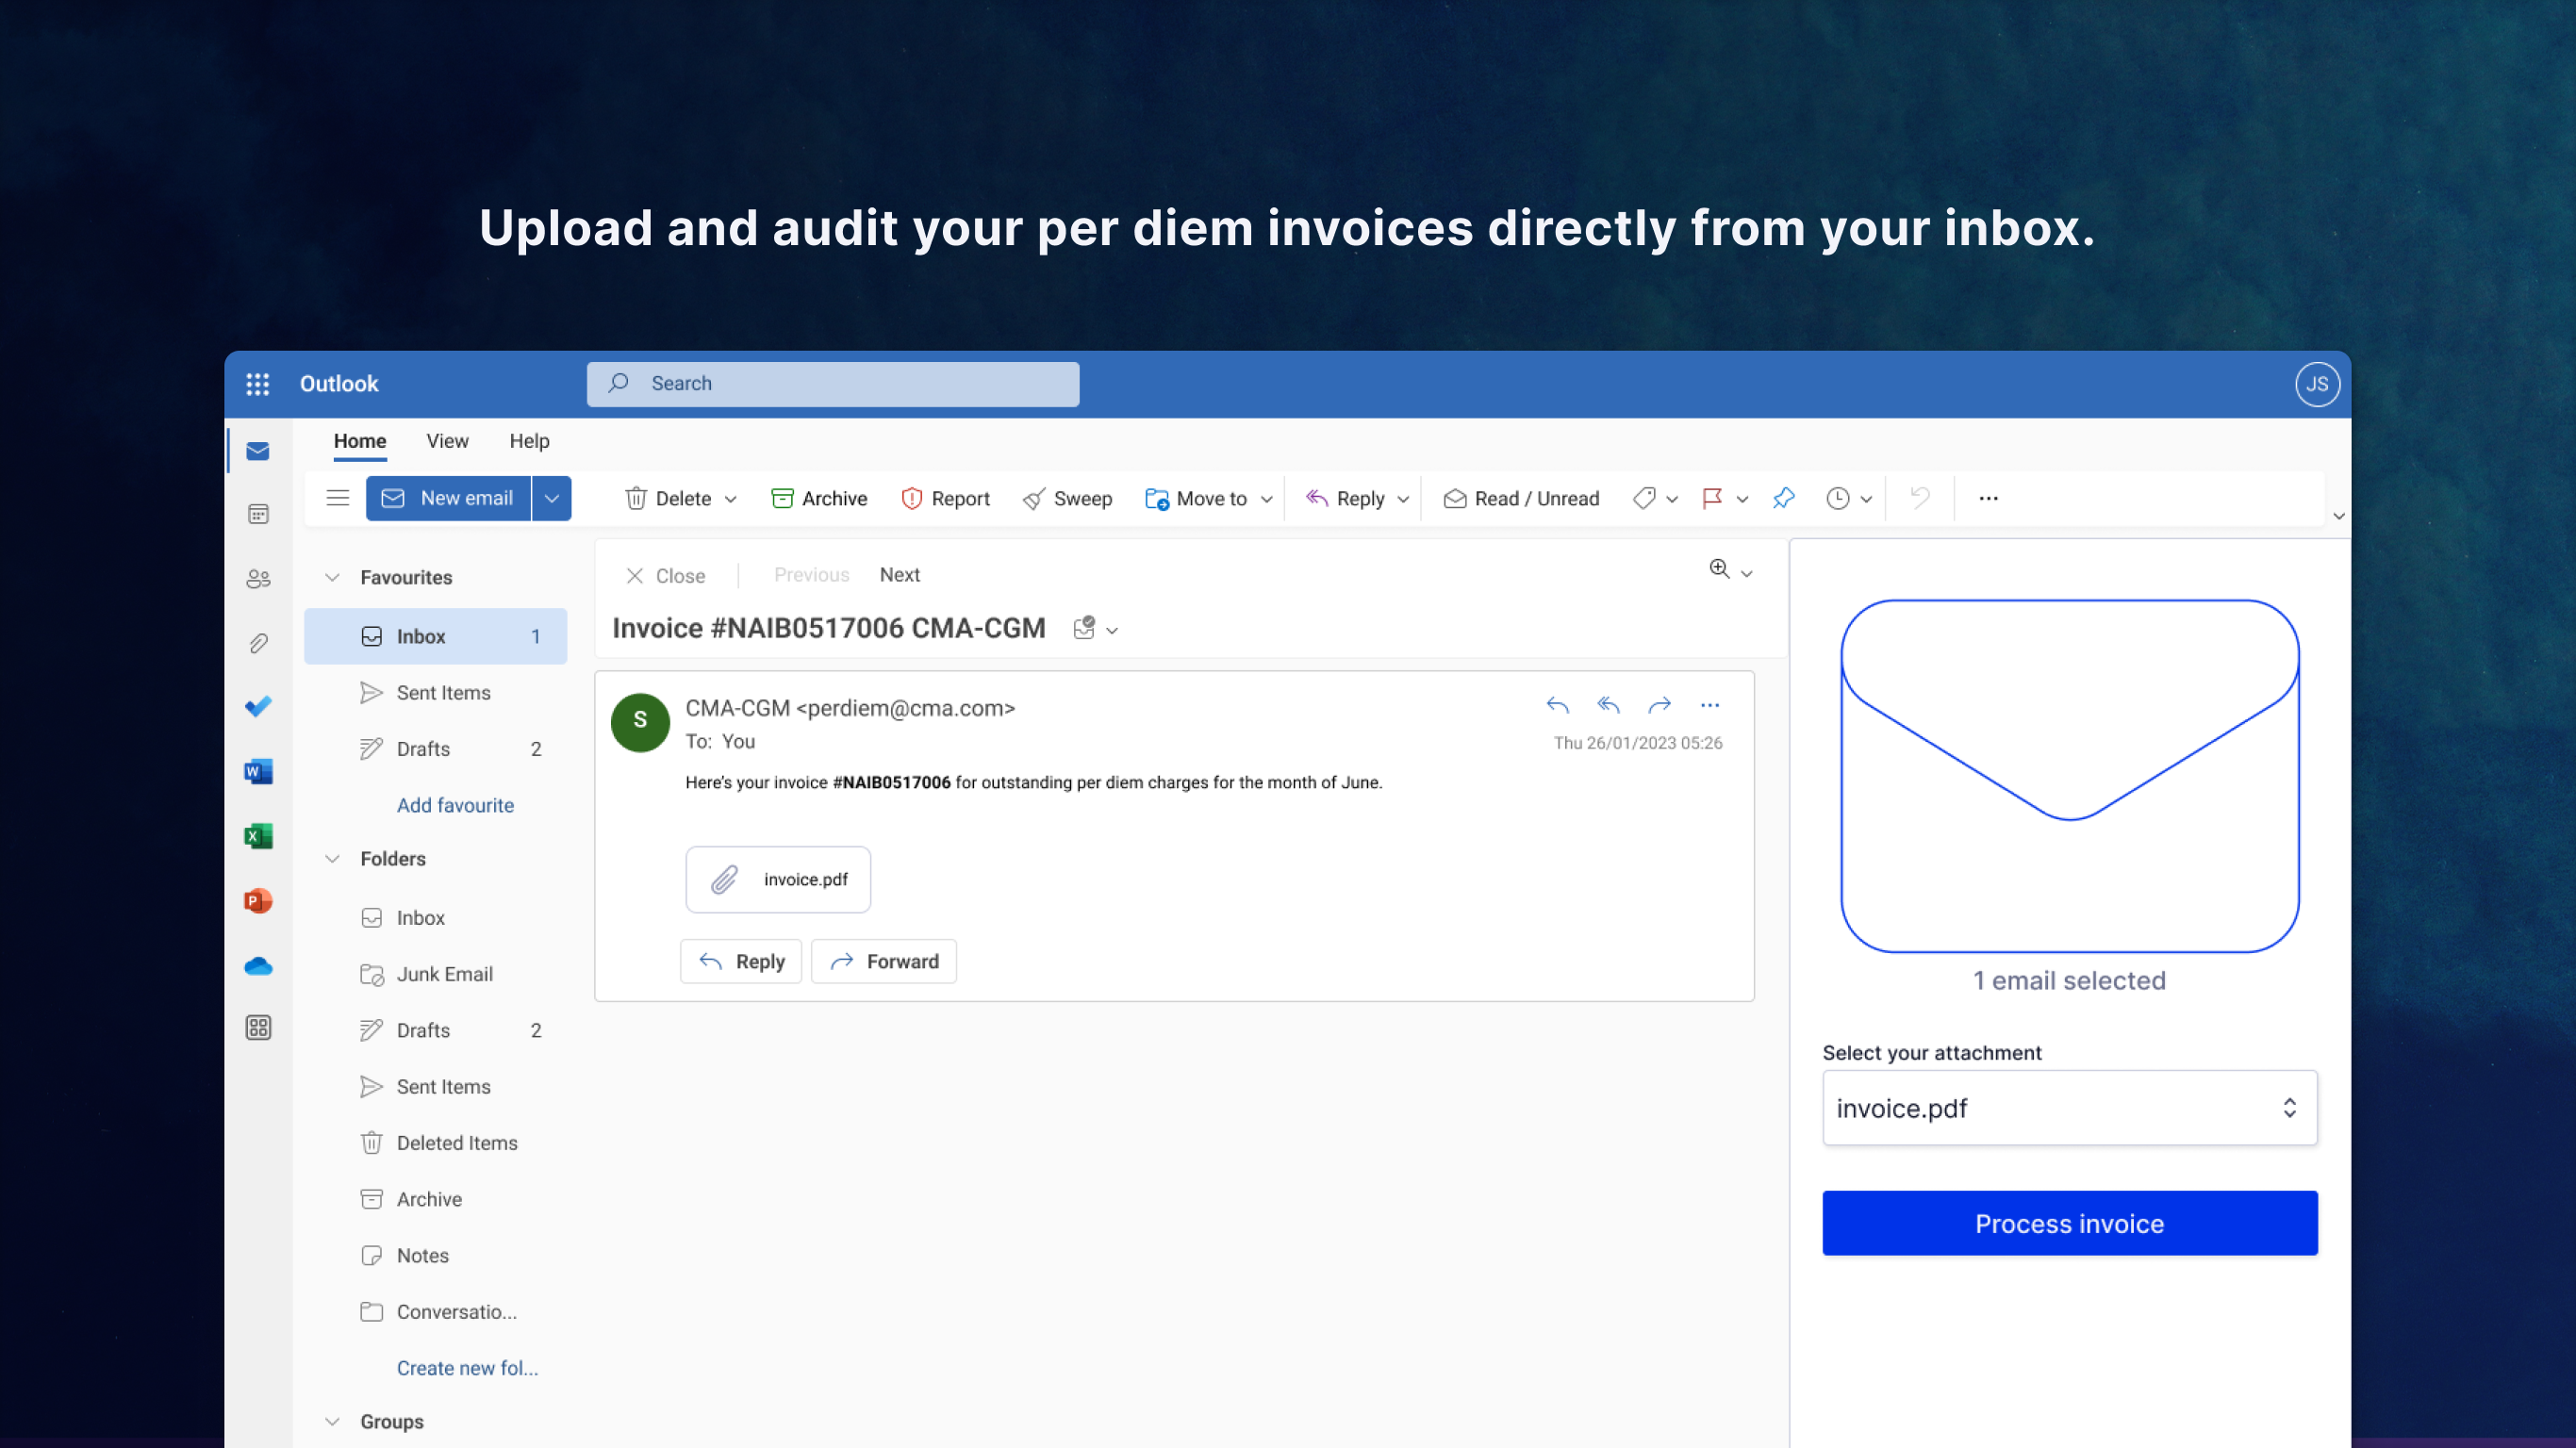Open the toolbar more options ellipsis
The height and width of the screenshot is (1448, 2576).
(x=1988, y=498)
